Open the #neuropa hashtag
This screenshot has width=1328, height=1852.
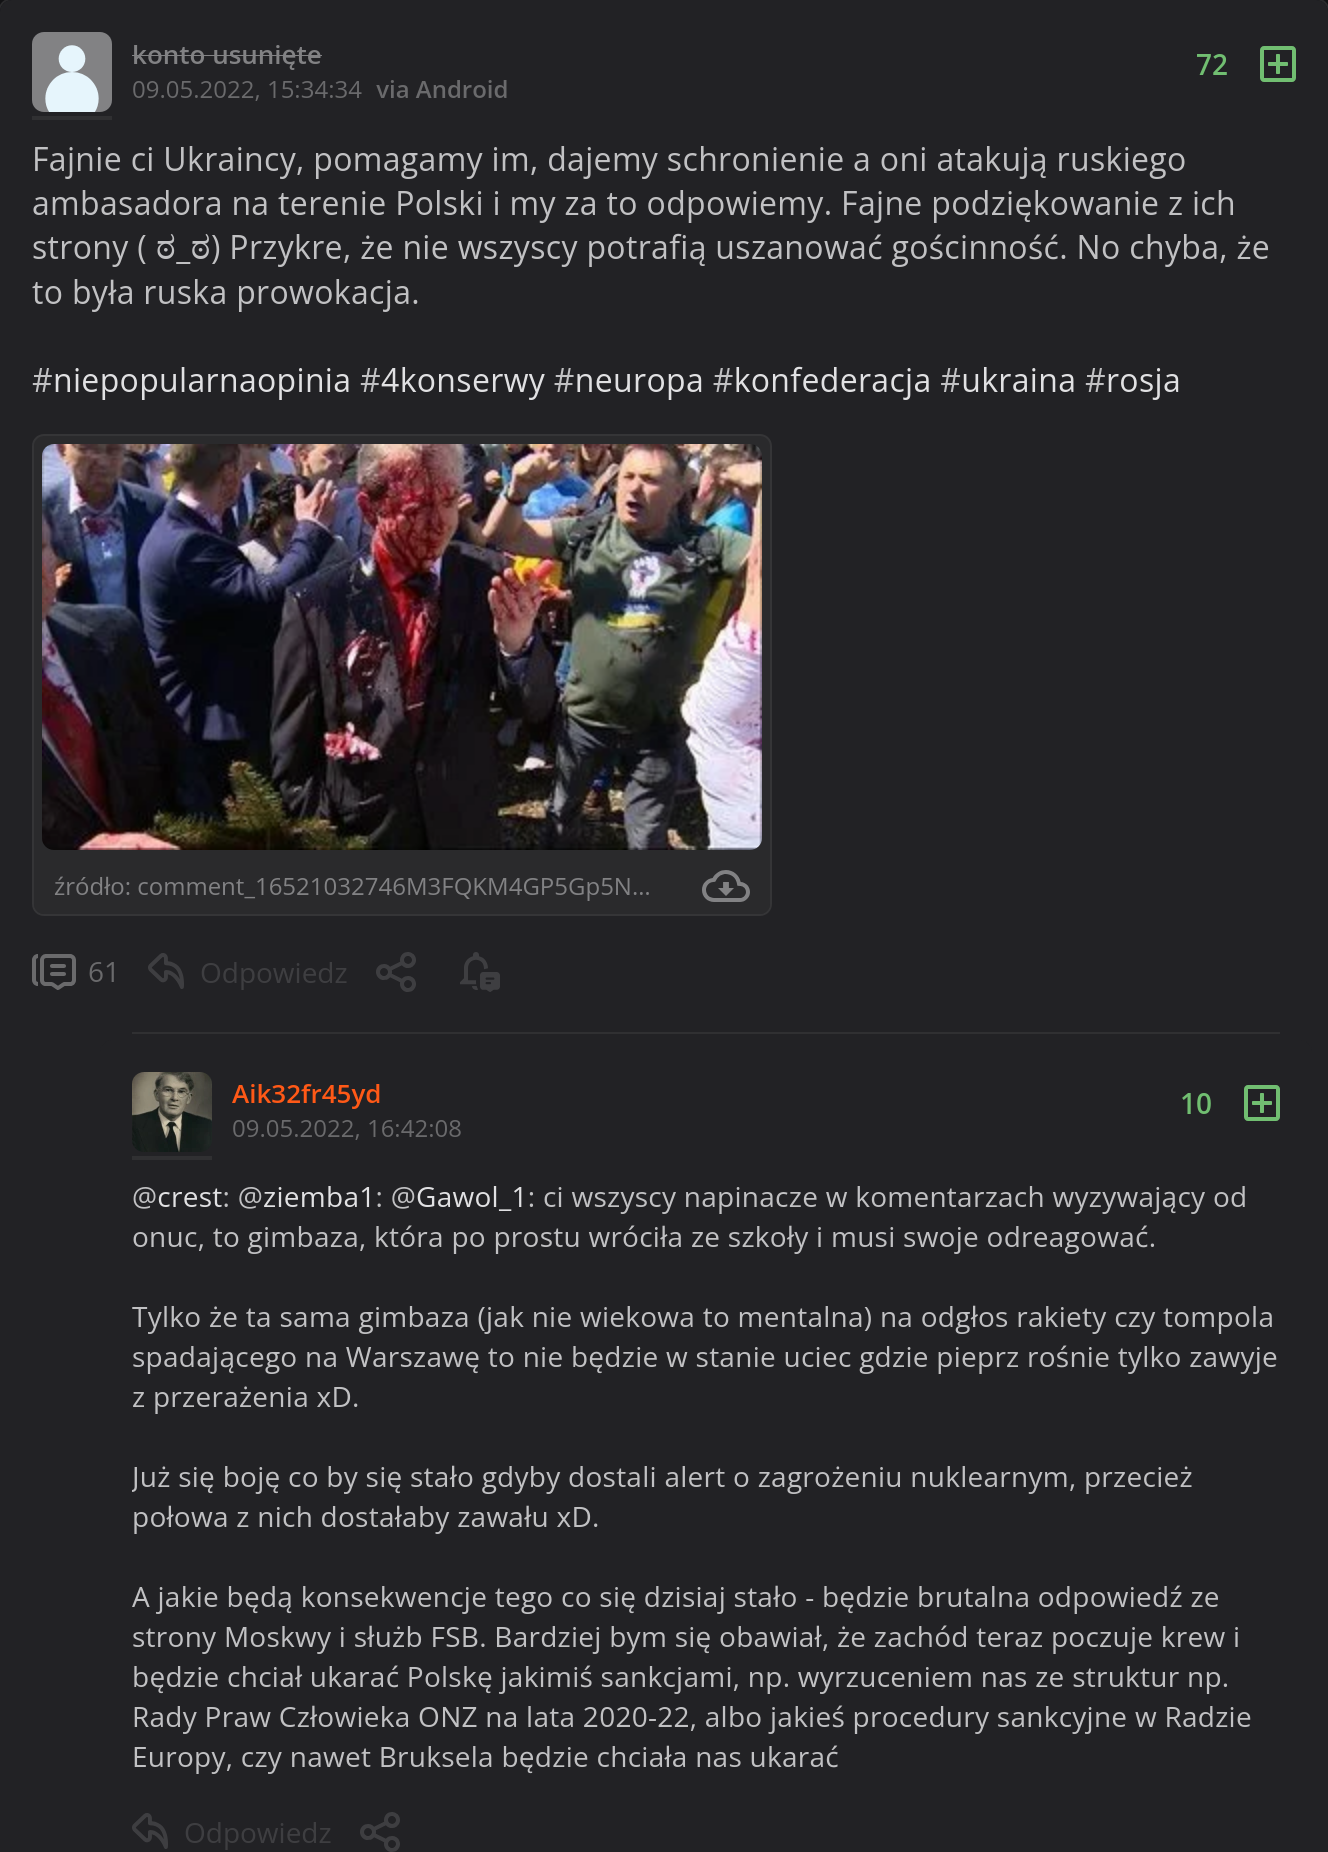(628, 380)
